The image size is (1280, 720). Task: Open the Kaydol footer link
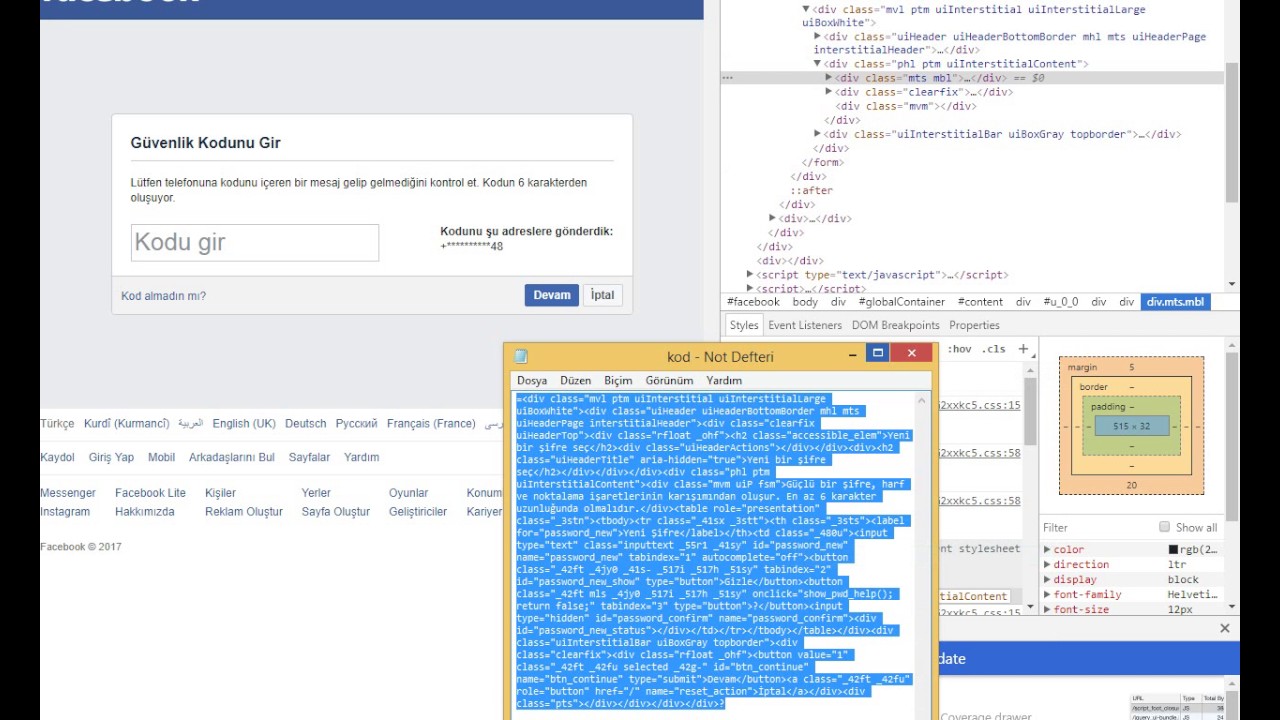pos(57,457)
